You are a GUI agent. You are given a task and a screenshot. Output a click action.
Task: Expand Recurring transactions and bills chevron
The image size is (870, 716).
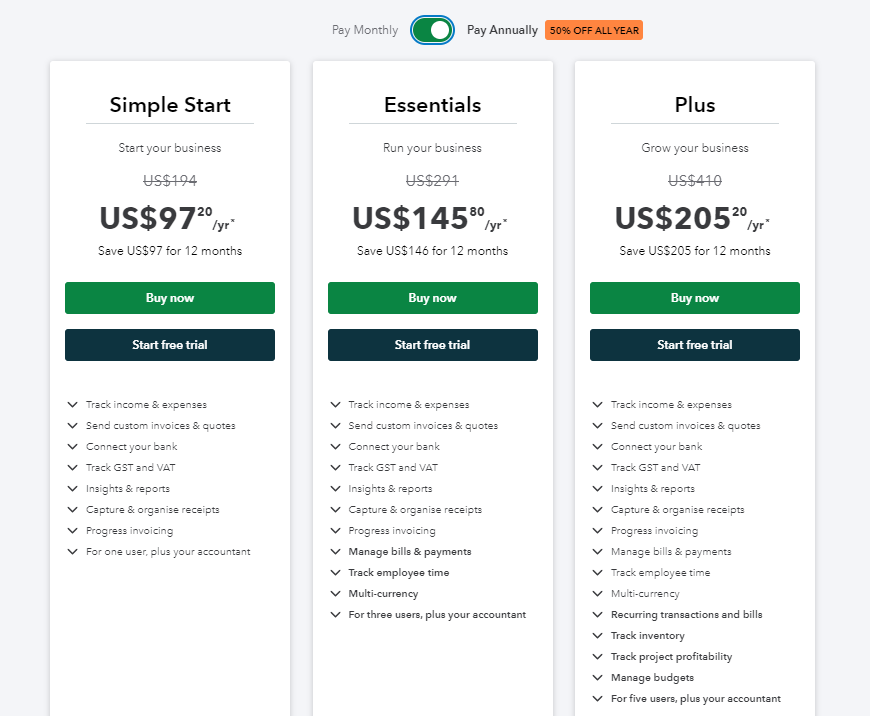coord(598,615)
